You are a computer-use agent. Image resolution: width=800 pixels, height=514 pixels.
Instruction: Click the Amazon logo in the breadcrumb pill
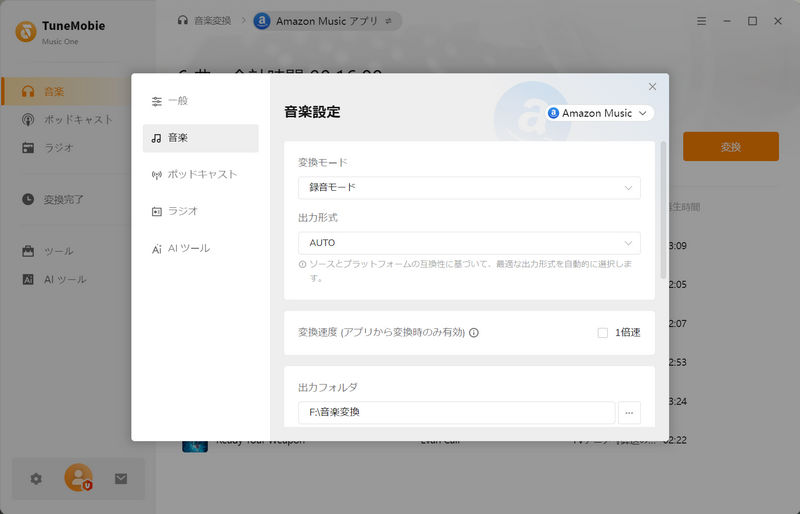tap(262, 21)
